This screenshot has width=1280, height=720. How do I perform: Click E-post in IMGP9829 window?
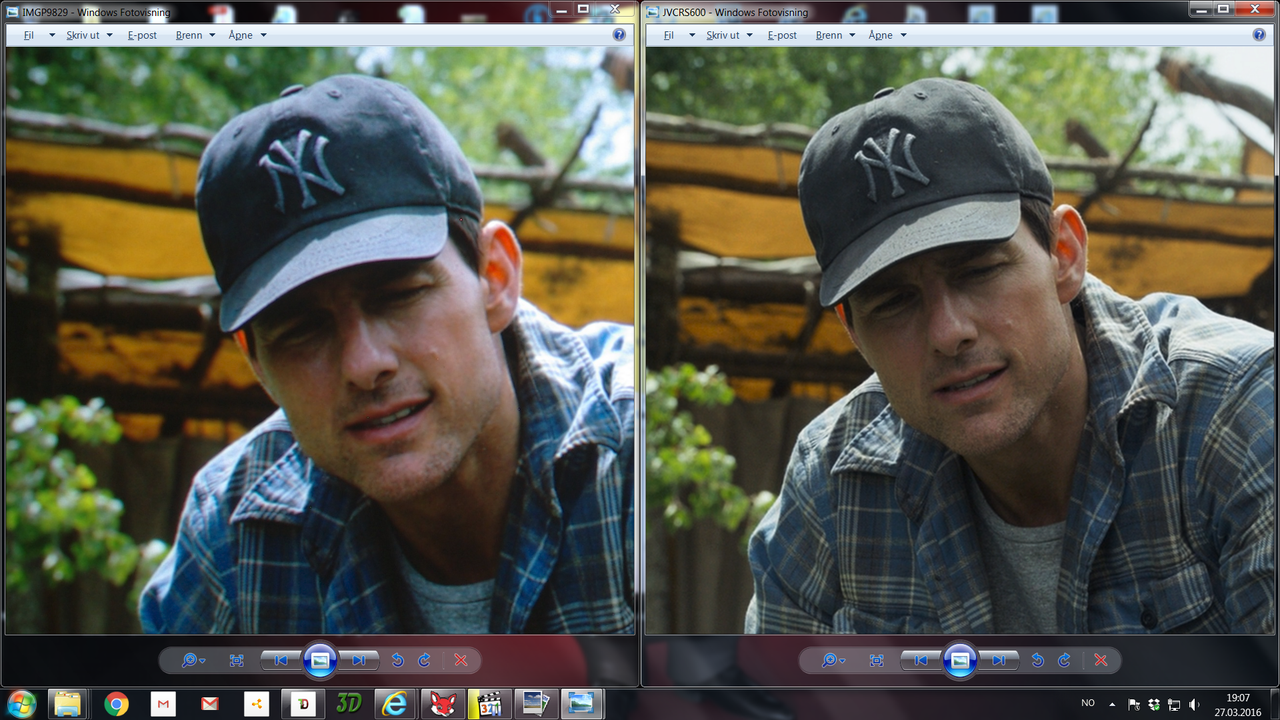(x=142, y=35)
